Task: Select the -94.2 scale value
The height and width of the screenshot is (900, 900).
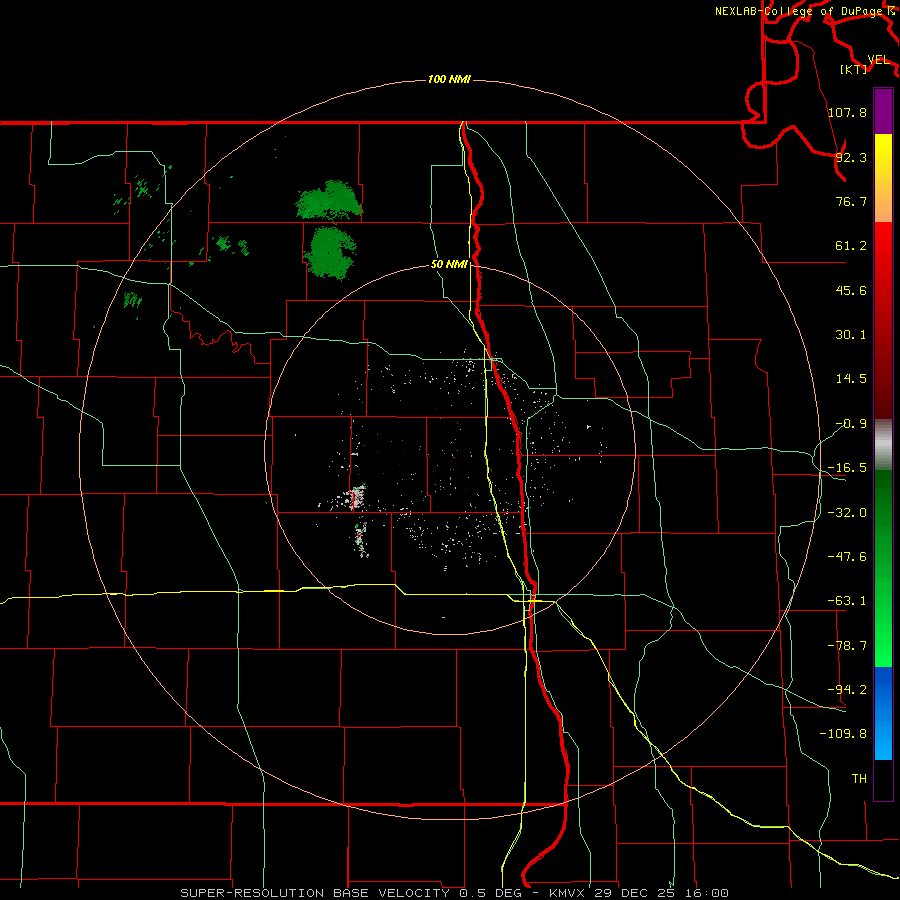Action: [x=847, y=690]
